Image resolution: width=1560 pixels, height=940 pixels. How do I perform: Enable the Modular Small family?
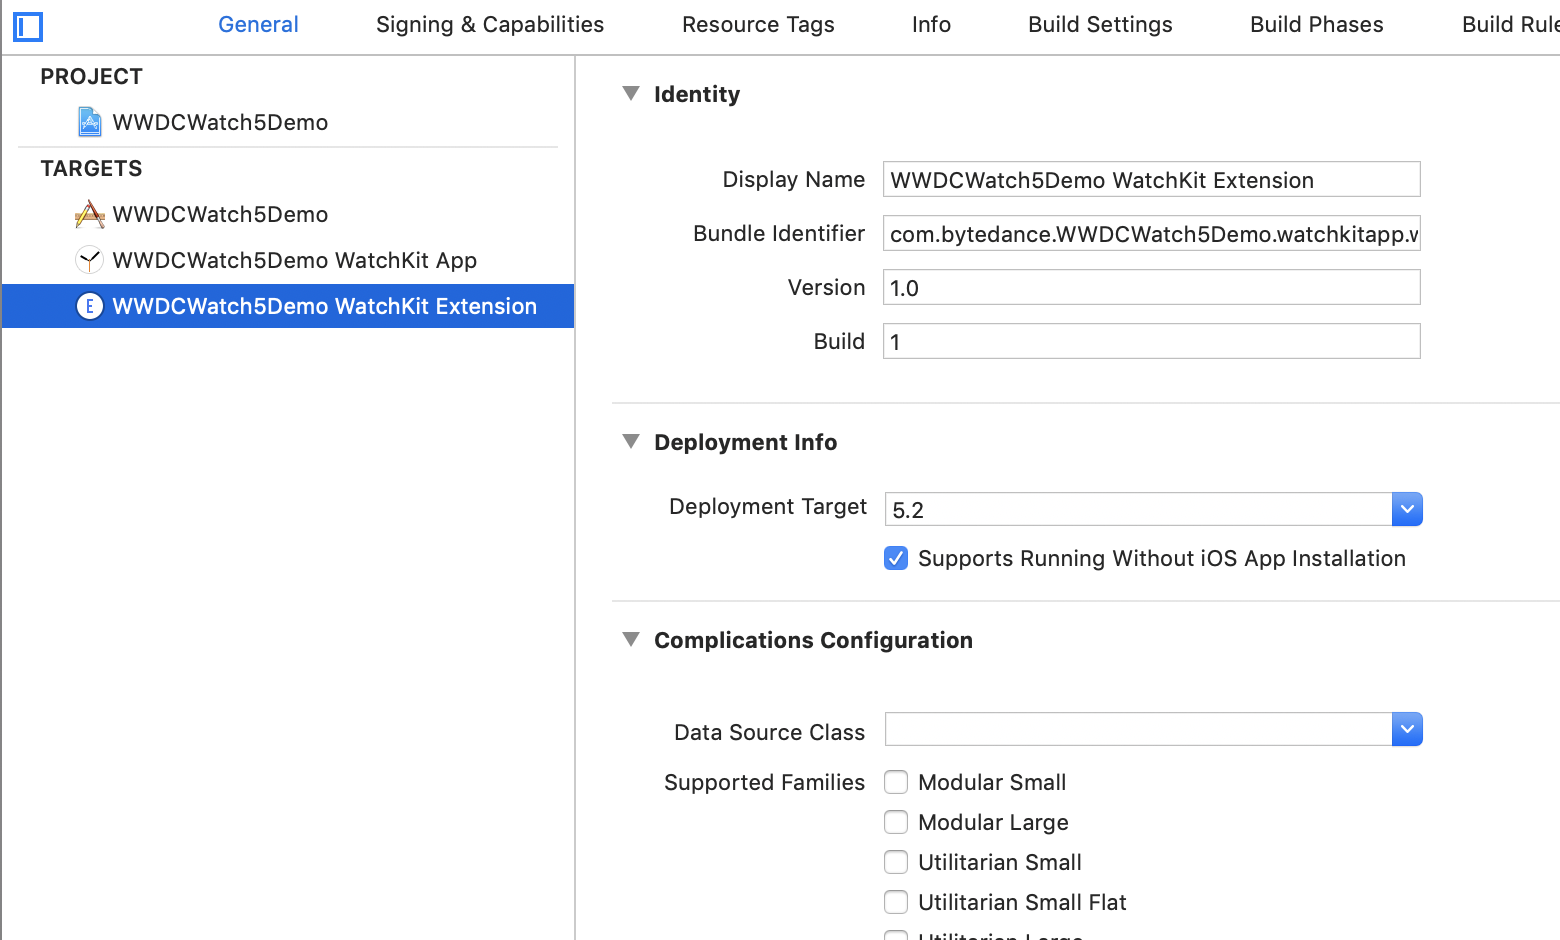tap(896, 782)
